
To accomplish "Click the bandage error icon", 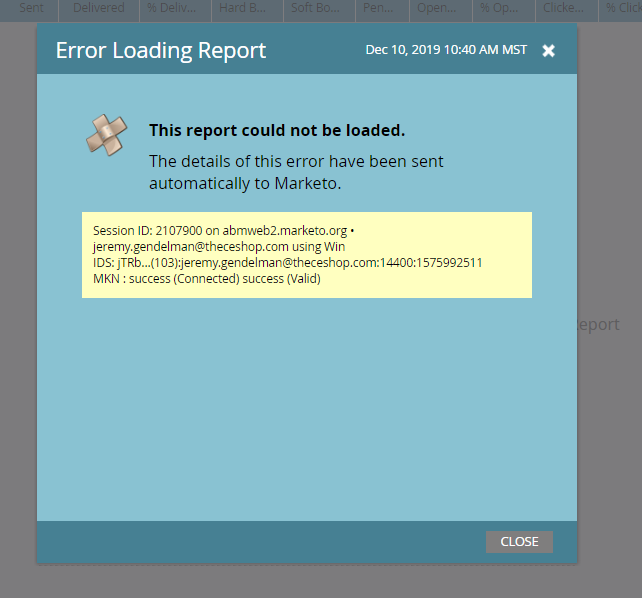I will 107,135.
